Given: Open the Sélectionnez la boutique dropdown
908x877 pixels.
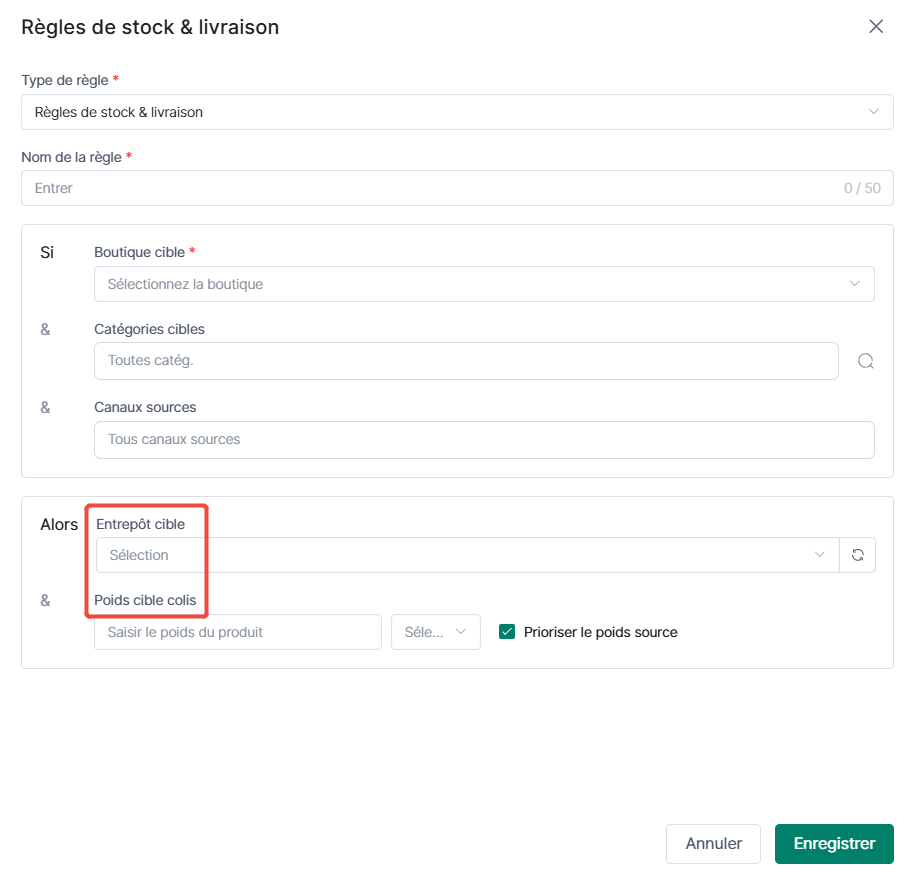Looking at the screenshot, I should coord(484,284).
